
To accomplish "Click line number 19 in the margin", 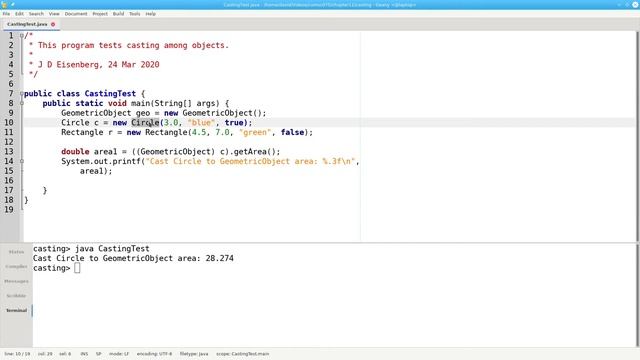I will point(9,209).
